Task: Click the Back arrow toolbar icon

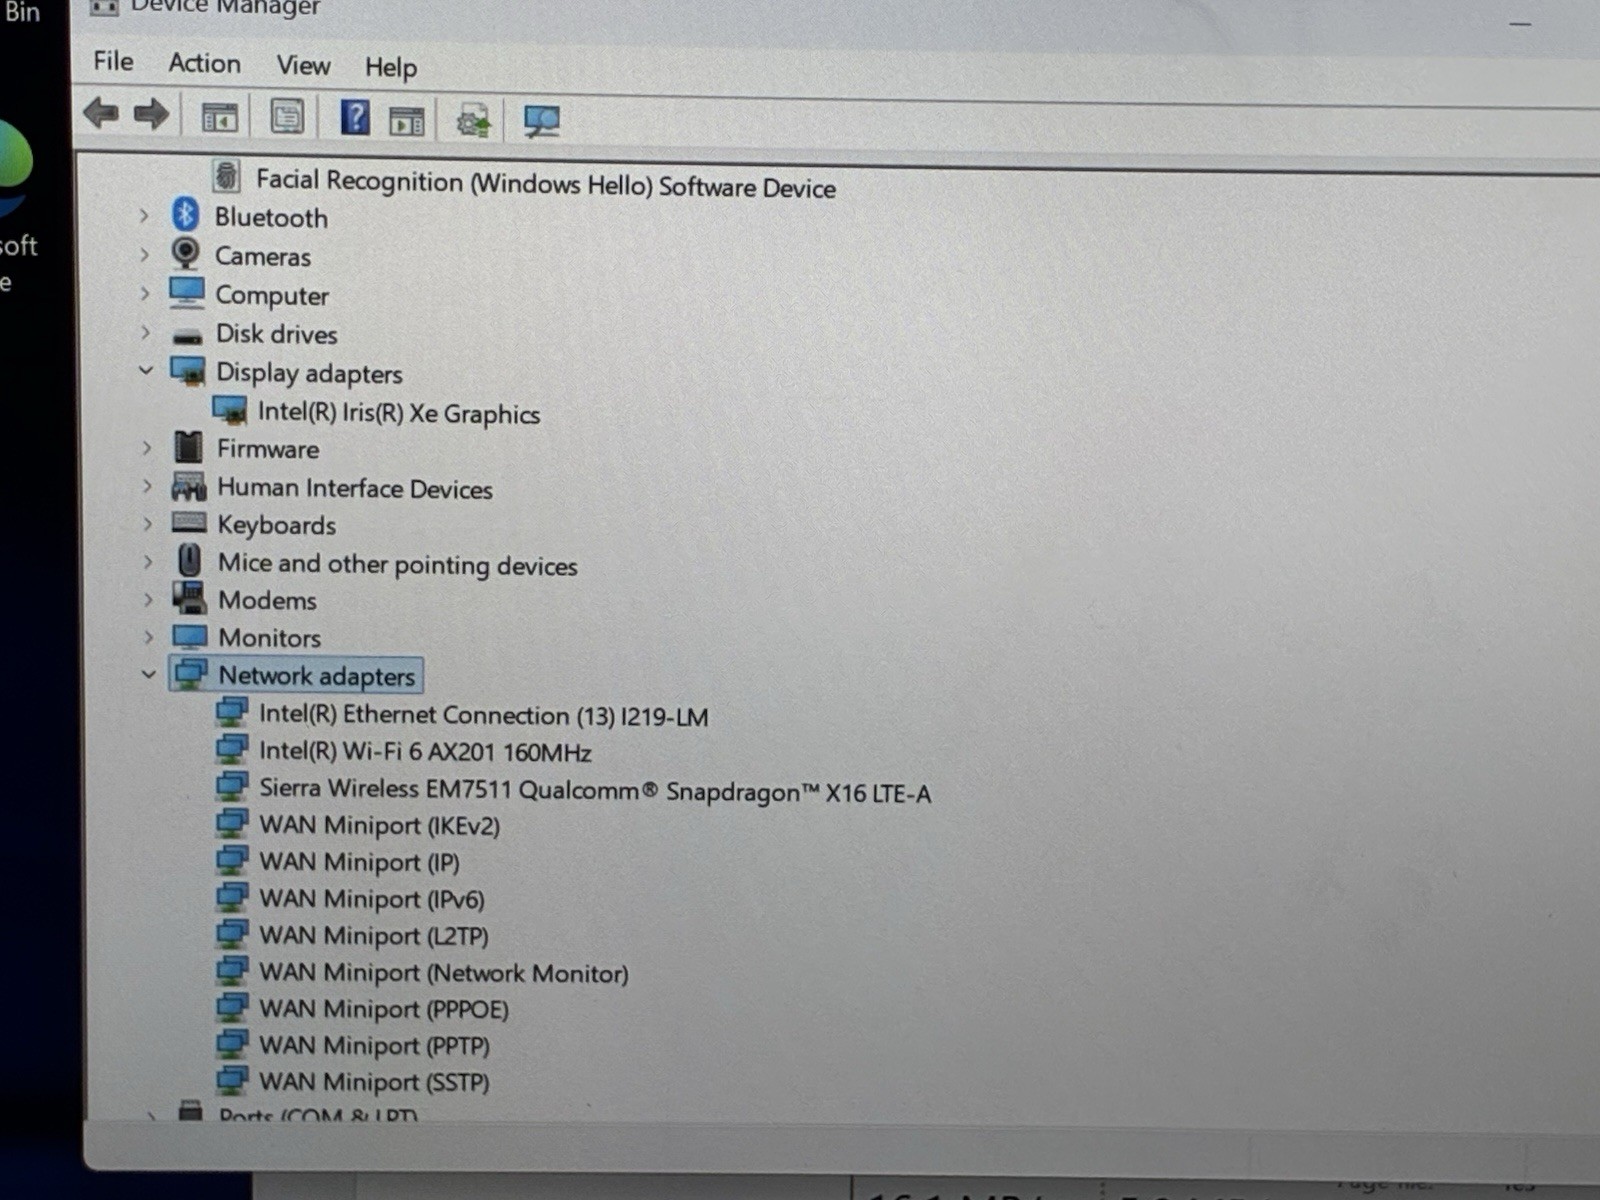Action: [x=101, y=113]
